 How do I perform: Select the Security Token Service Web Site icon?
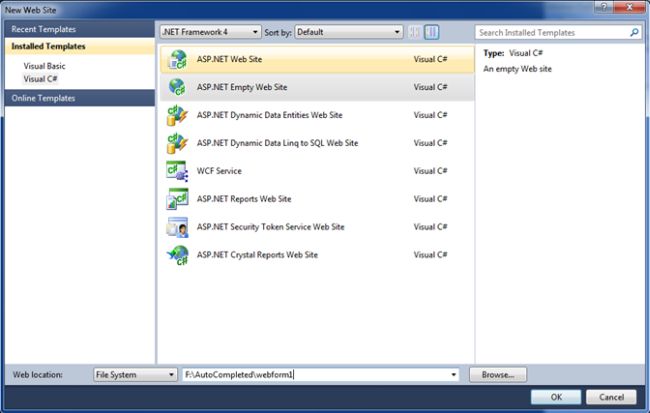coord(177,227)
